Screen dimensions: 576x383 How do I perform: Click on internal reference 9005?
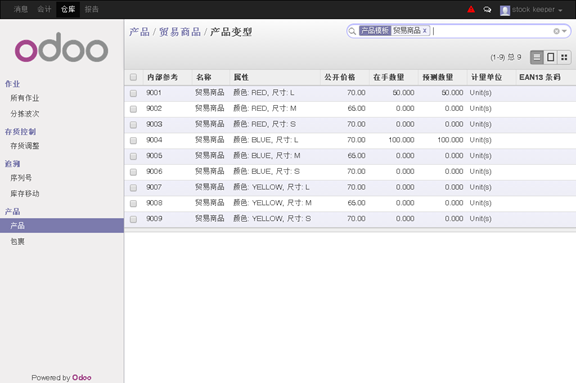[154, 156]
